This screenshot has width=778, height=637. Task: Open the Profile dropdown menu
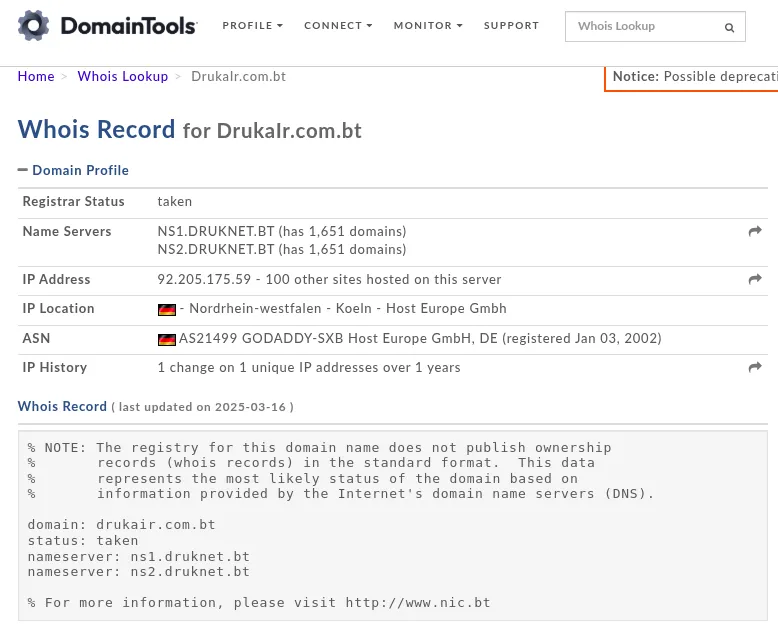(252, 26)
